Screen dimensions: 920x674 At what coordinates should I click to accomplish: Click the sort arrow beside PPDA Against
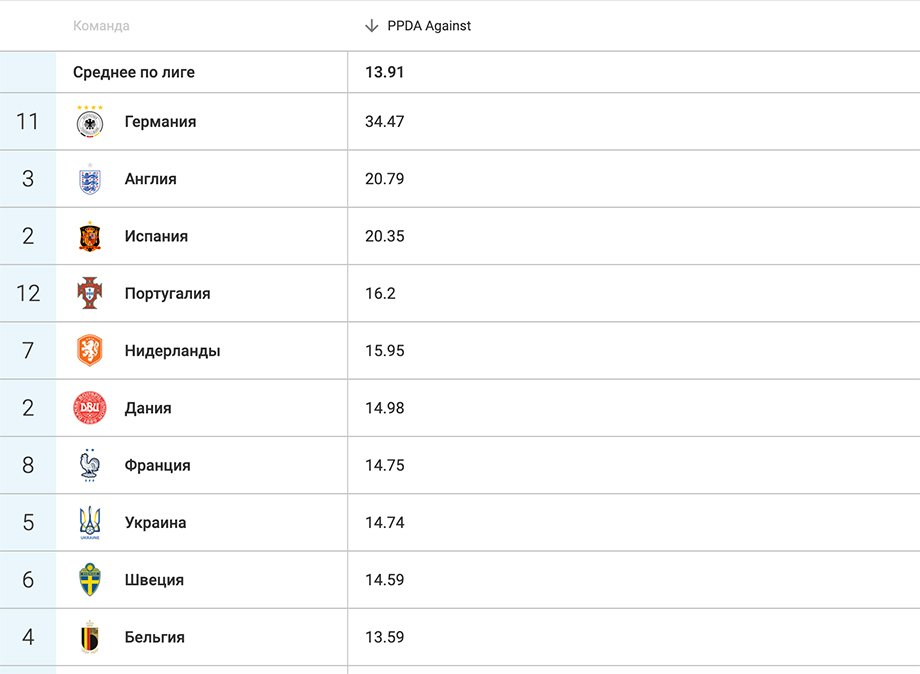pos(372,26)
